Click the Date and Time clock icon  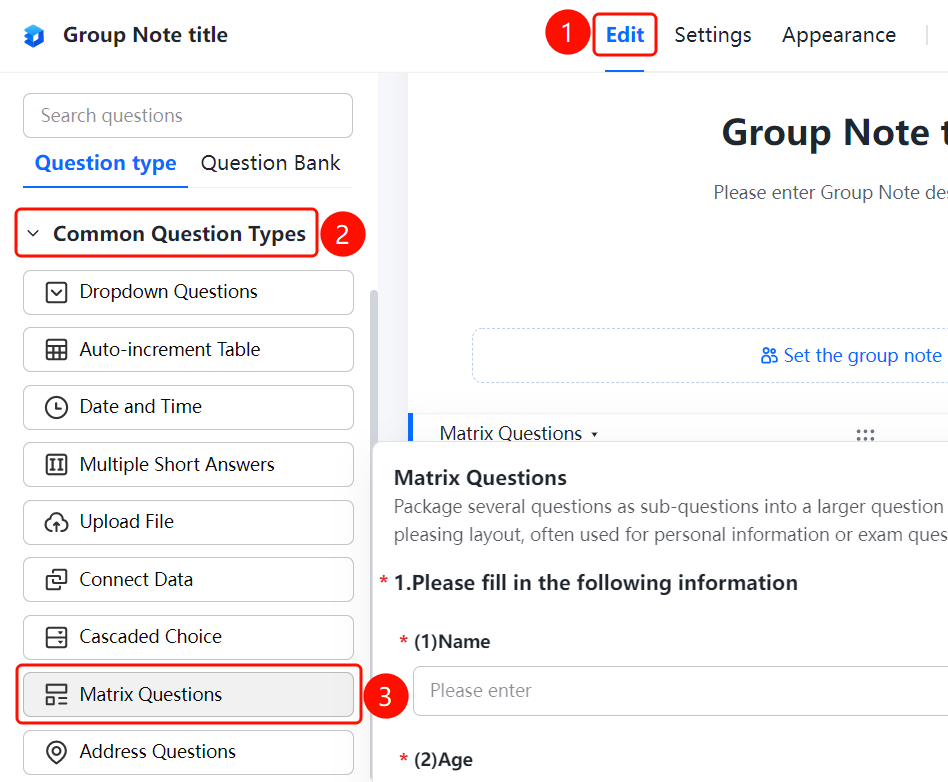click(56, 407)
